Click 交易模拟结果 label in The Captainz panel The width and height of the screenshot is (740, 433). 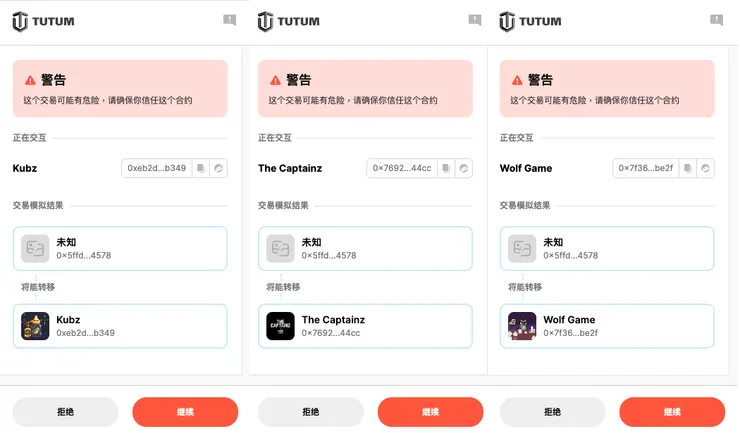283,205
